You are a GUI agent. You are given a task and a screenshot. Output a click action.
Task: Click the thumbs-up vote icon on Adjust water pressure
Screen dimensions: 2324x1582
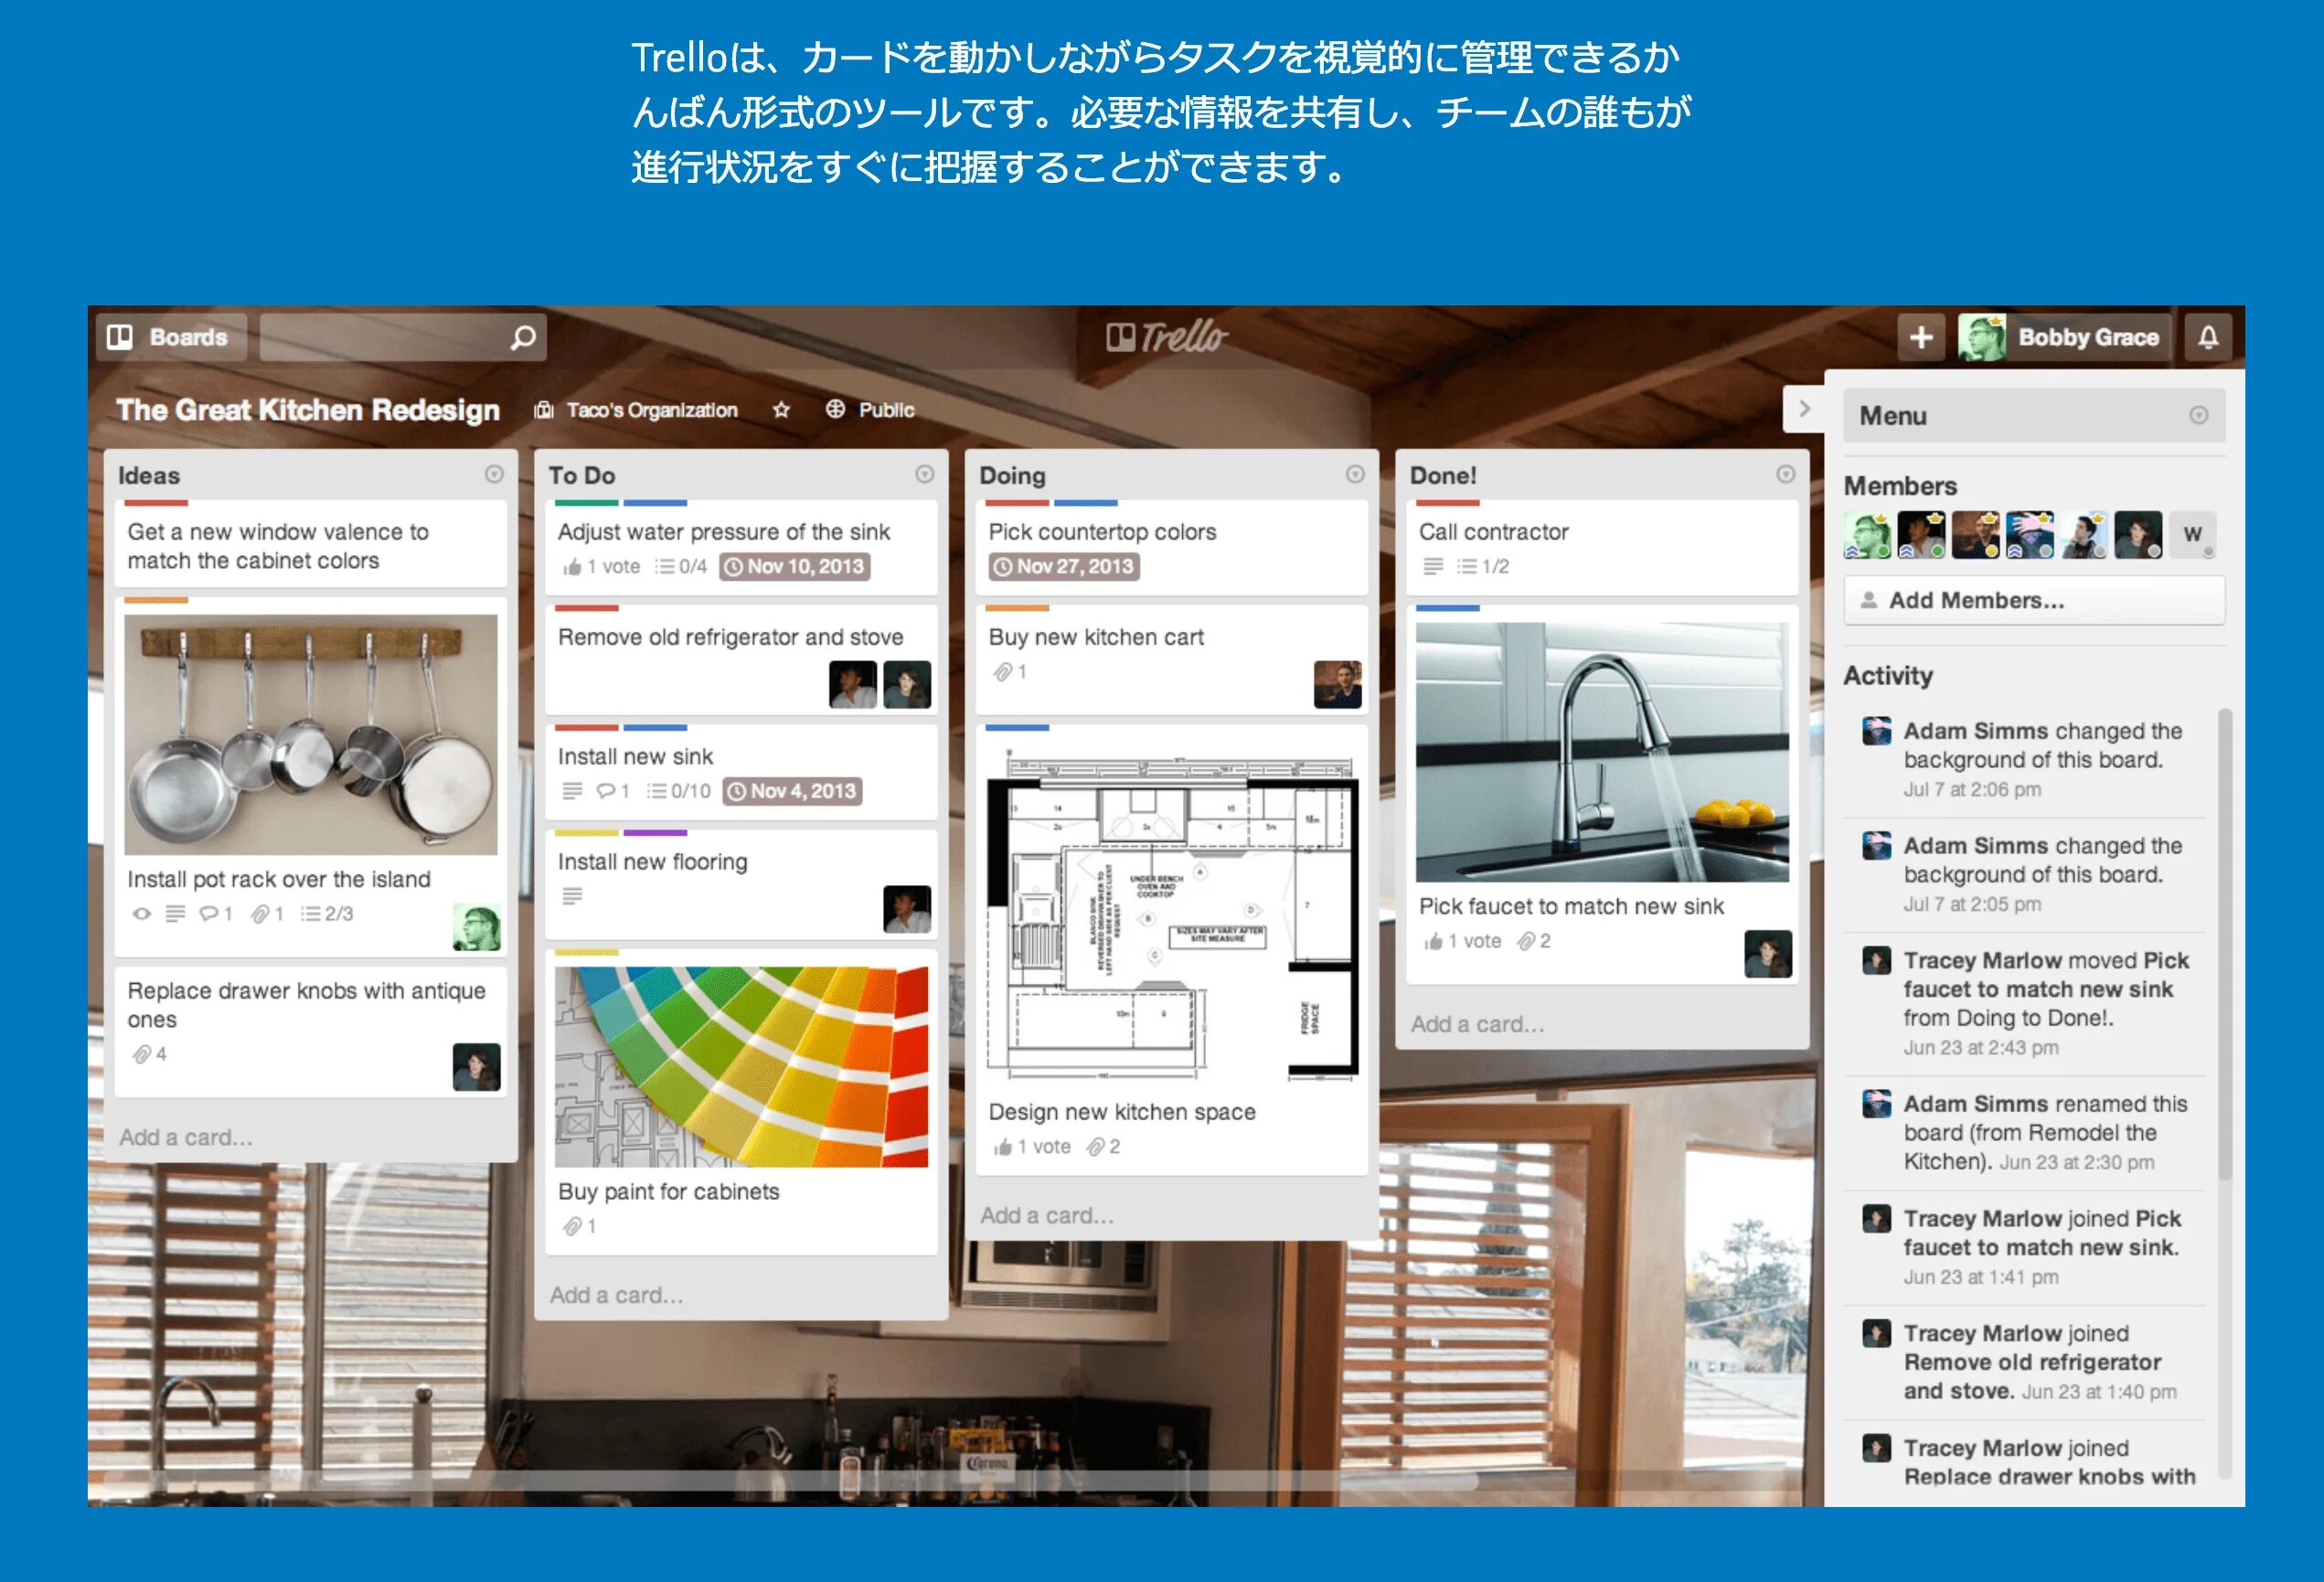click(572, 567)
